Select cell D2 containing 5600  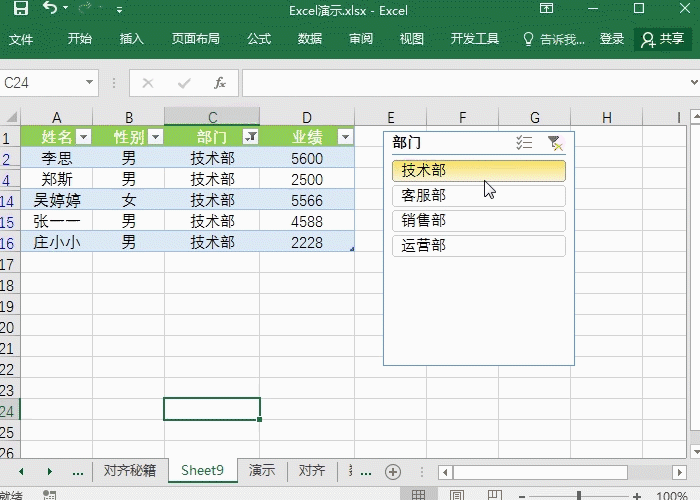307,158
